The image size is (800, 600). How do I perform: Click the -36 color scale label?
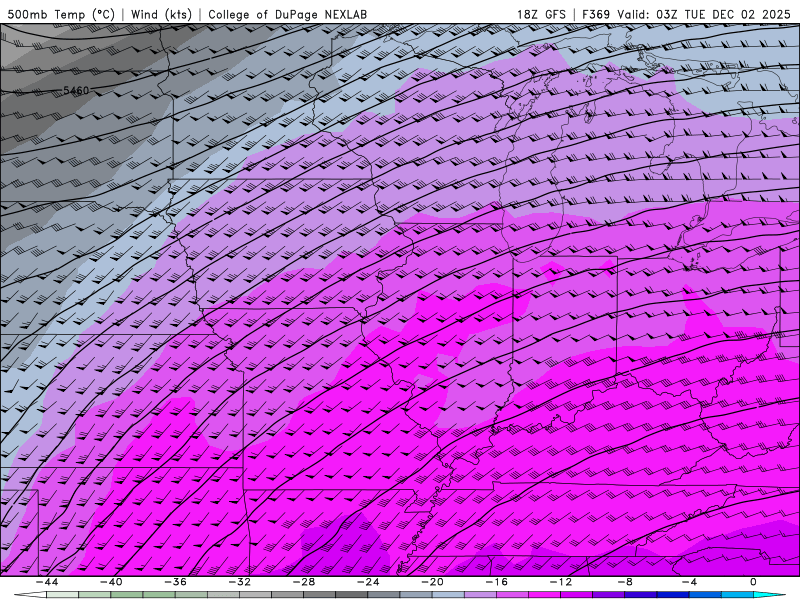(176, 582)
